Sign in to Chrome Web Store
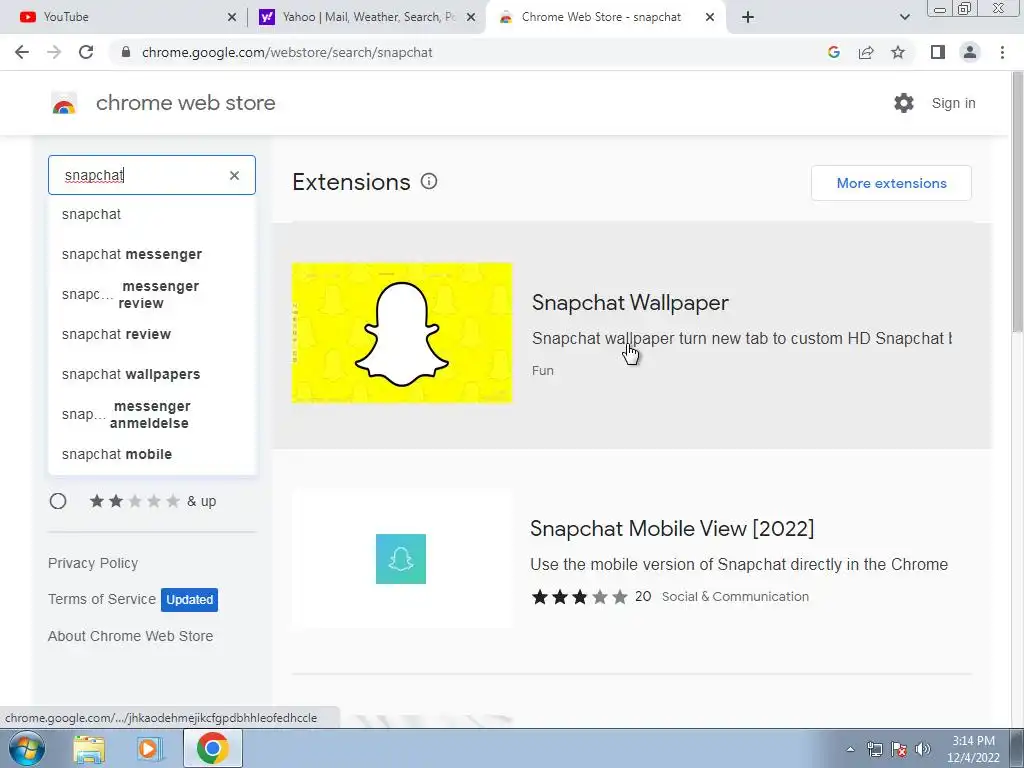Image resolution: width=1024 pixels, height=768 pixels. click(x=953, y=103)
